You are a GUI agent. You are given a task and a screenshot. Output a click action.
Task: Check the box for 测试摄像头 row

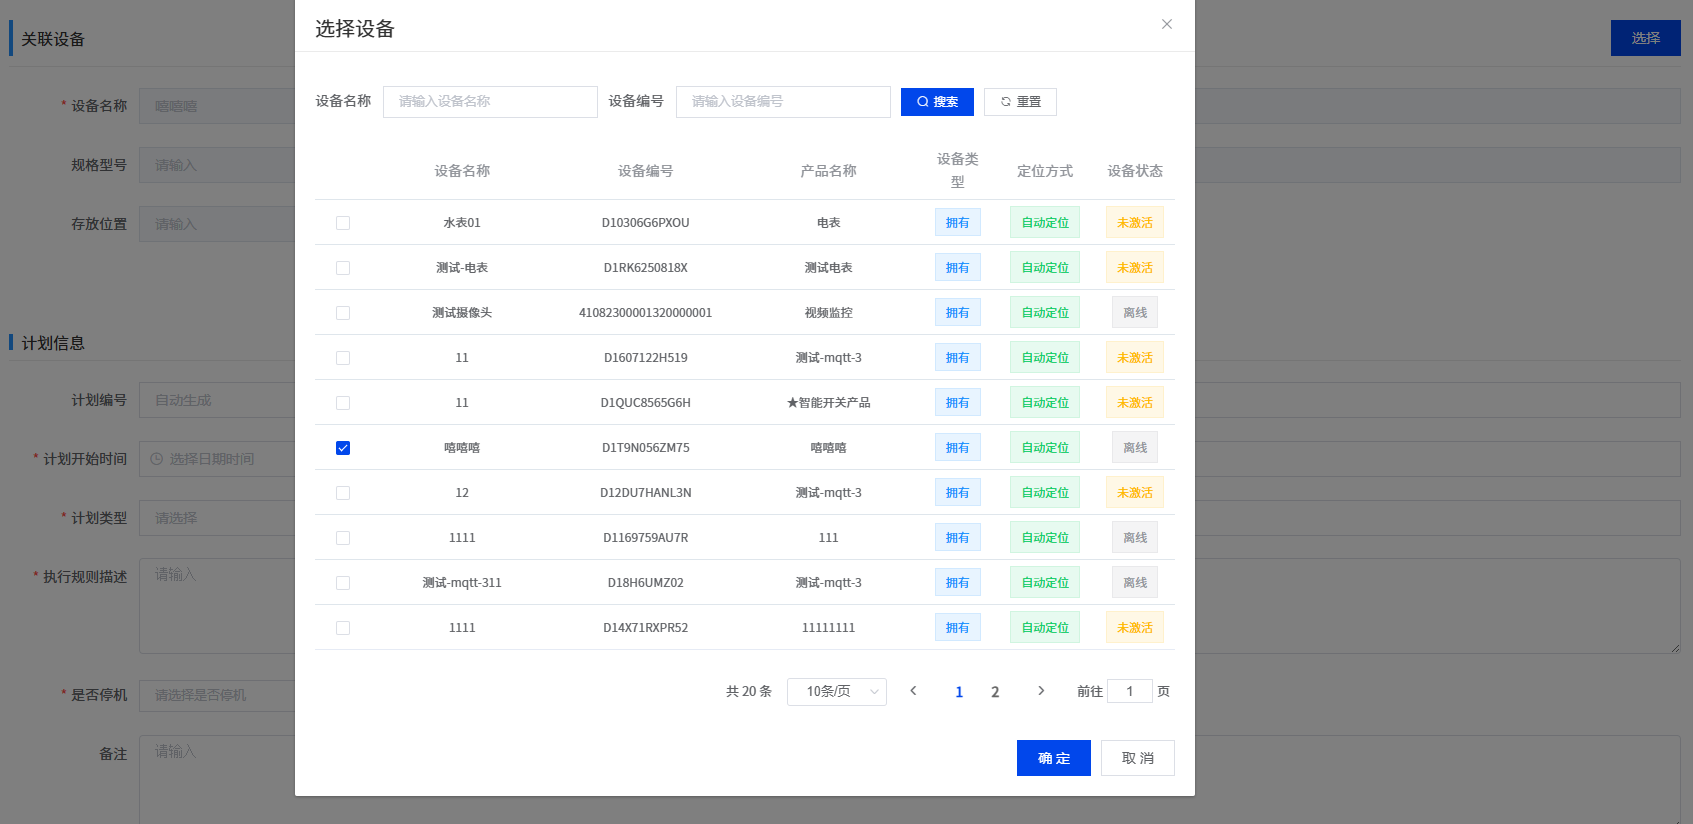[x=343, y=313]
